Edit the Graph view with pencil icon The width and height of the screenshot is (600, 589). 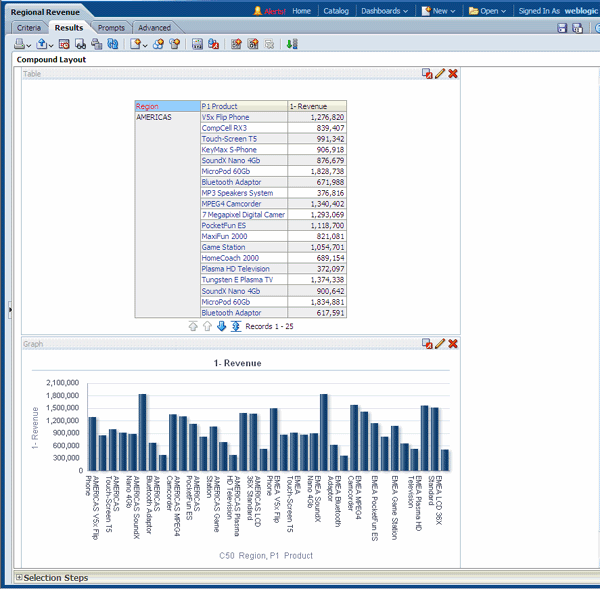pyautogui.click(x=440, y=343)
